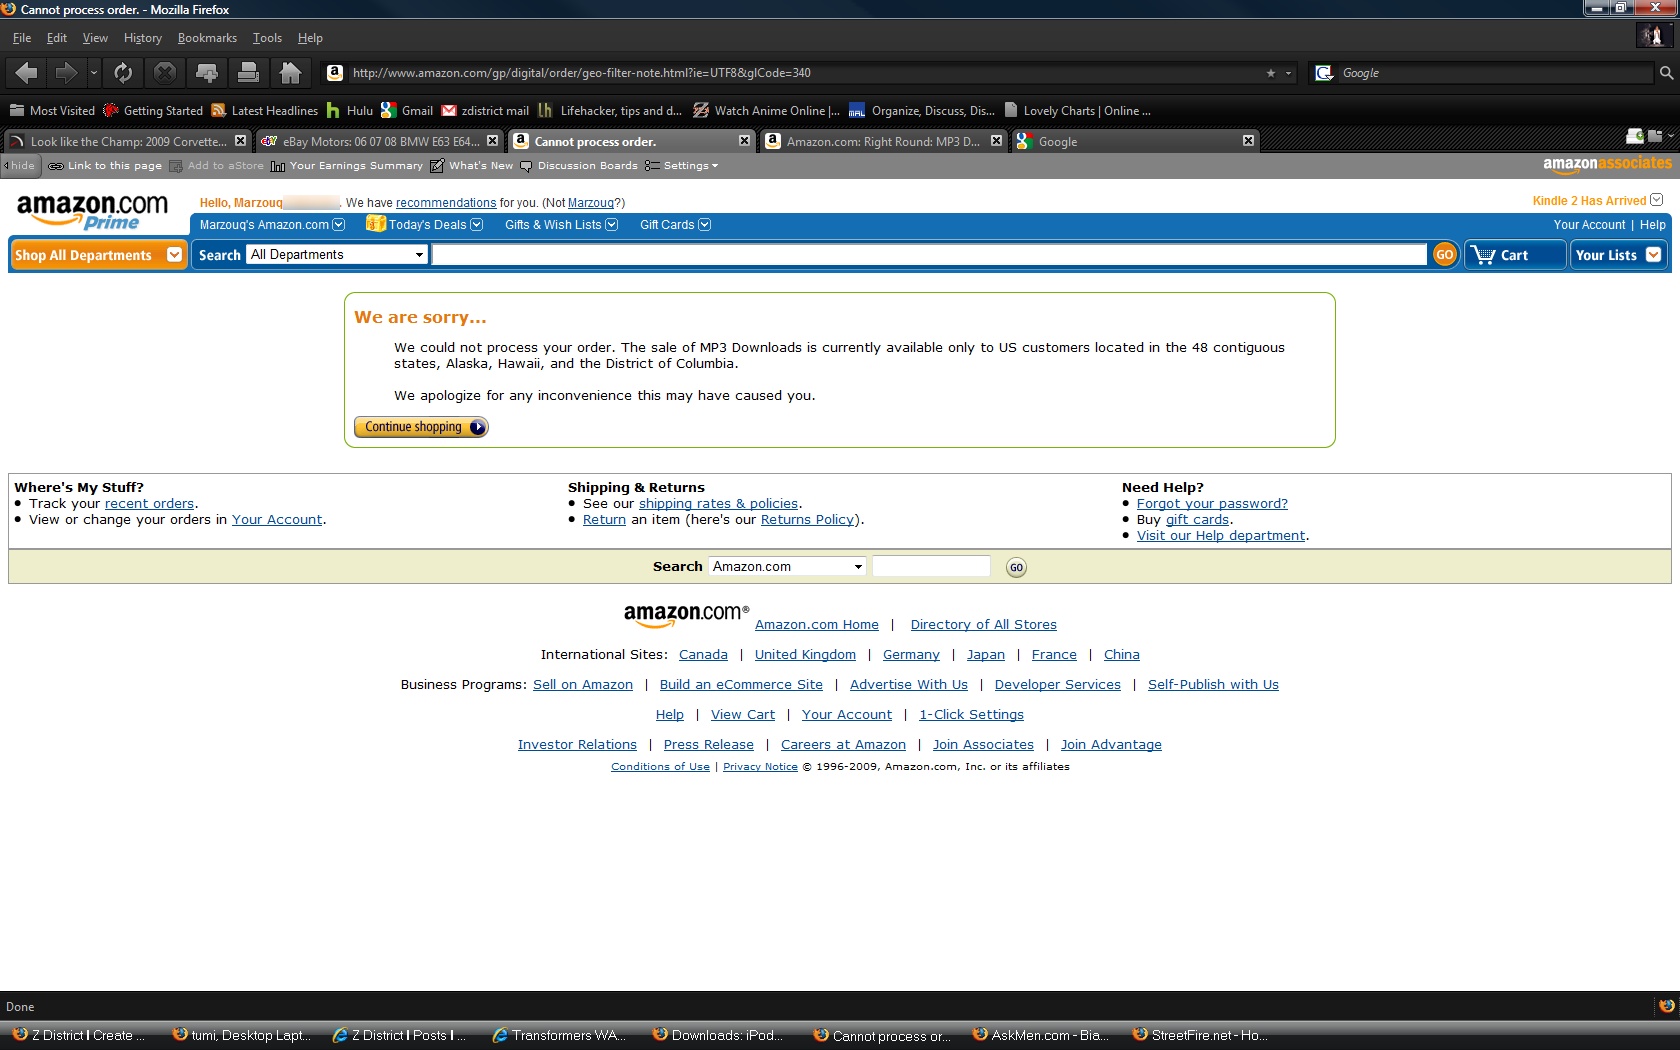Click the main Amazon search text field
Screen dimensions: 1680x1050
(928, 255)
